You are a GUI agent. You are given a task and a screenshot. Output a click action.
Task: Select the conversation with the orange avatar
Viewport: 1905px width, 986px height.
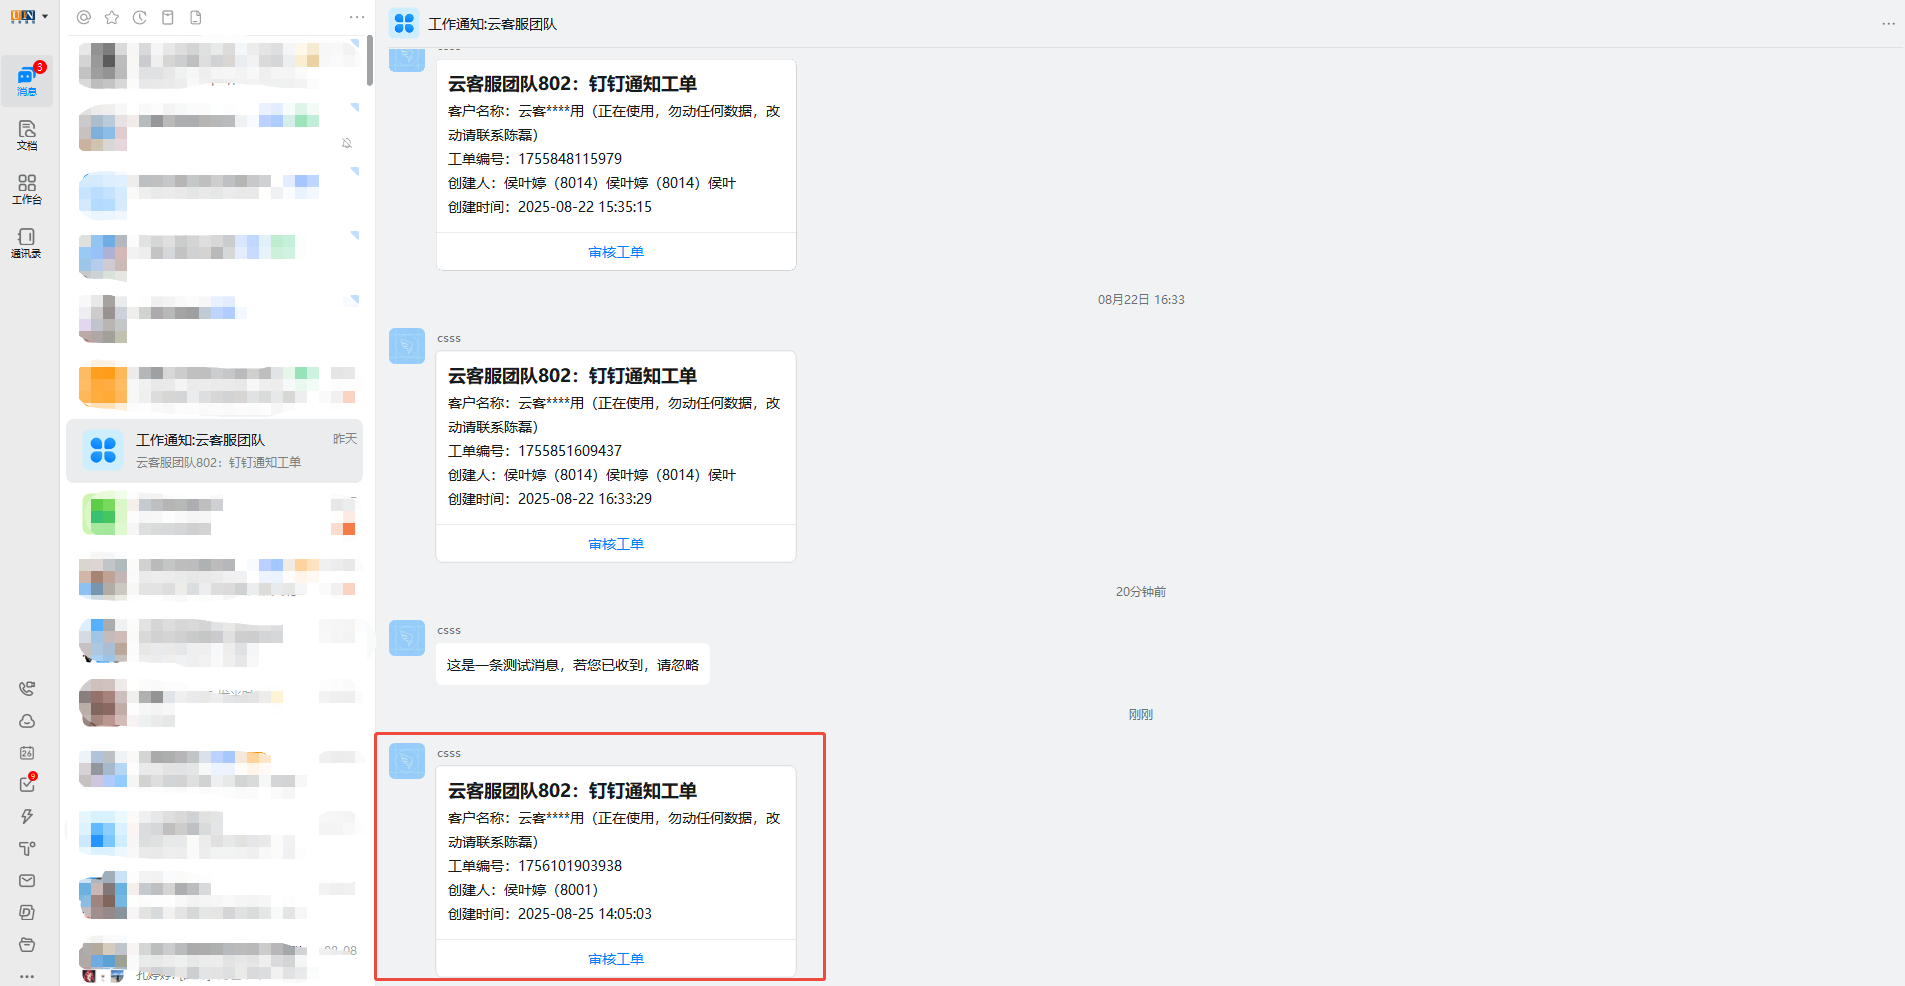click(214, 386)
